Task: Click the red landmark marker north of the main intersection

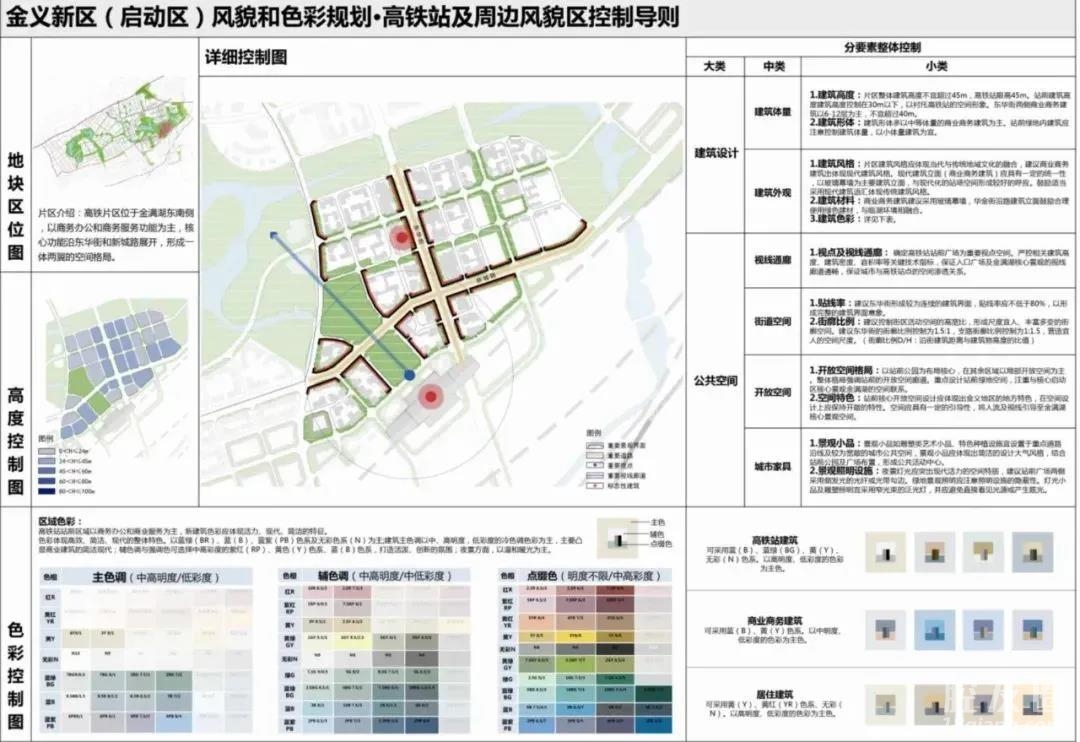Action: (401, 237)
